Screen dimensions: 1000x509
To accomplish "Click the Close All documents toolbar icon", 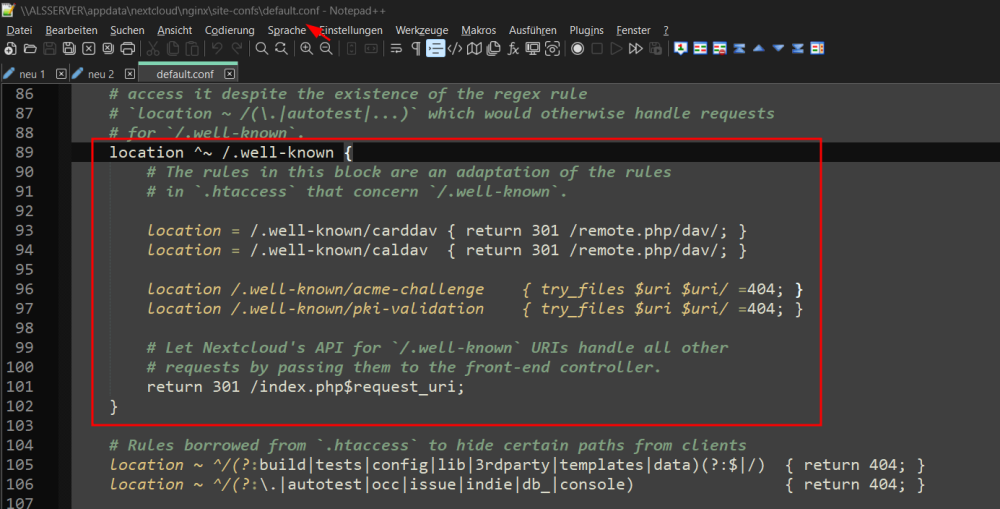I will point(108,48).
